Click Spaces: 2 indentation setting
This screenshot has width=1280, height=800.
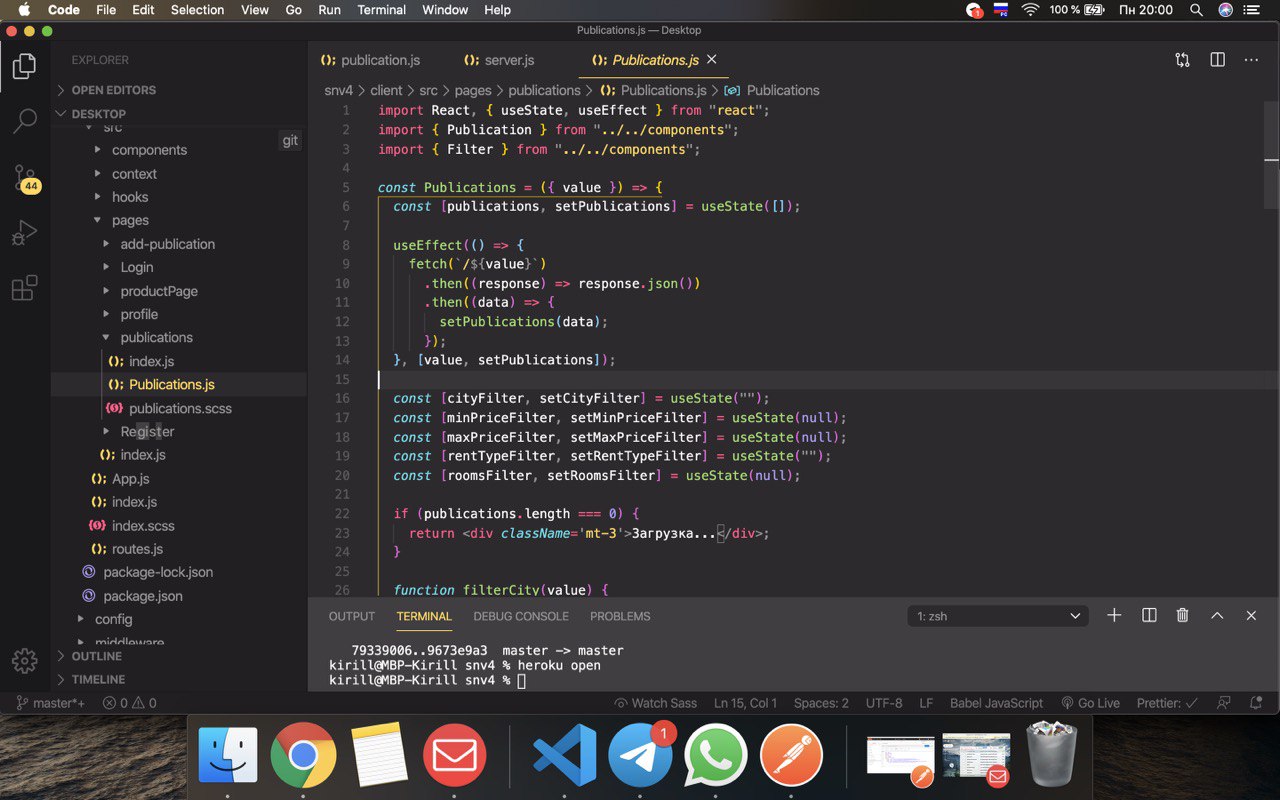(821, 703)
